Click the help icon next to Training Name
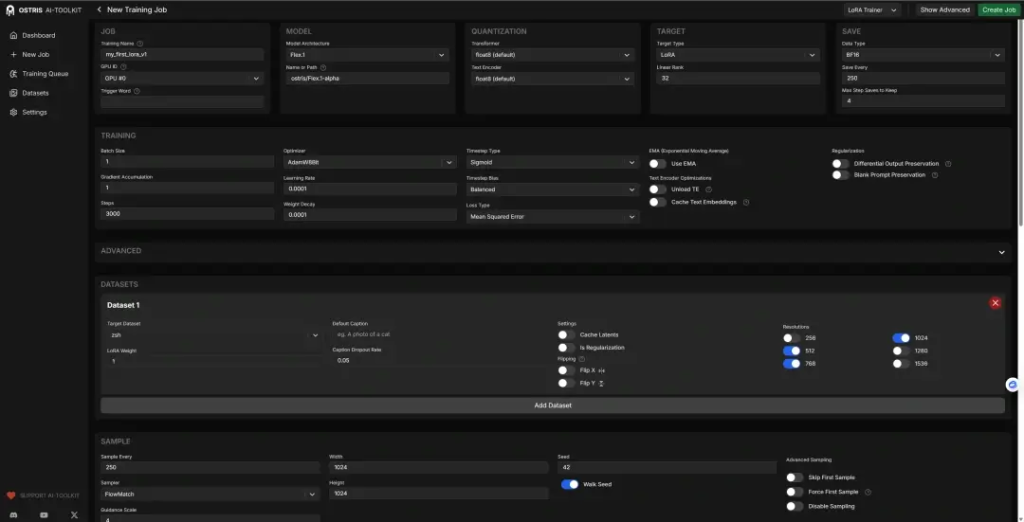The width and height of the screenshot is (1024, 522). tap(140, 43)
